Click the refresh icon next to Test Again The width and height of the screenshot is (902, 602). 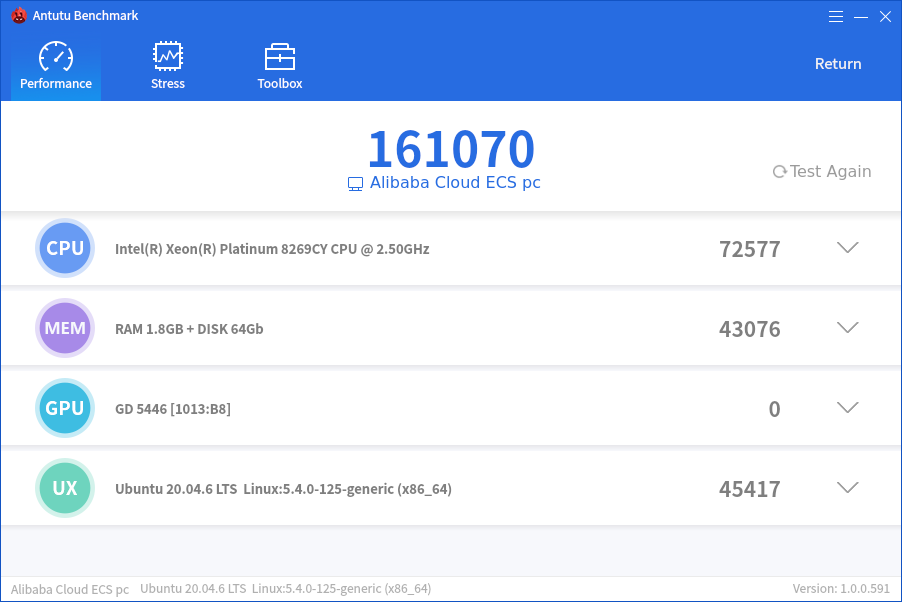779,172
